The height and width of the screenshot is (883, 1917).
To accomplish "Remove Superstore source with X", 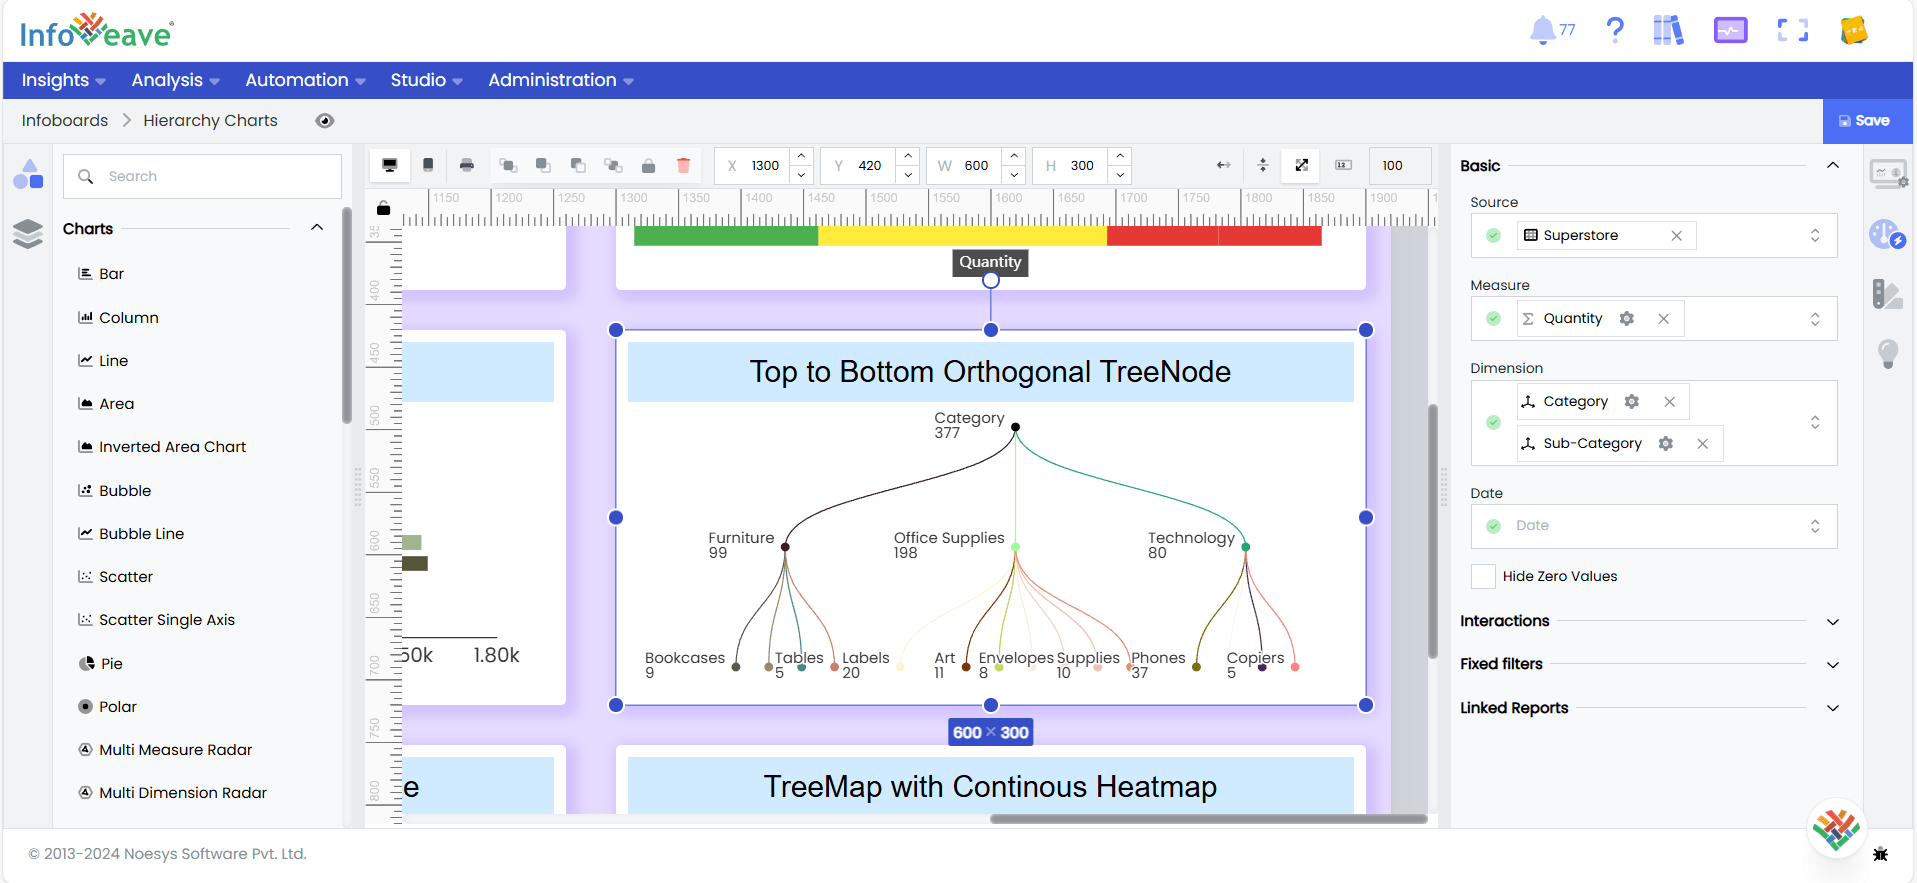I will 1677,236.
